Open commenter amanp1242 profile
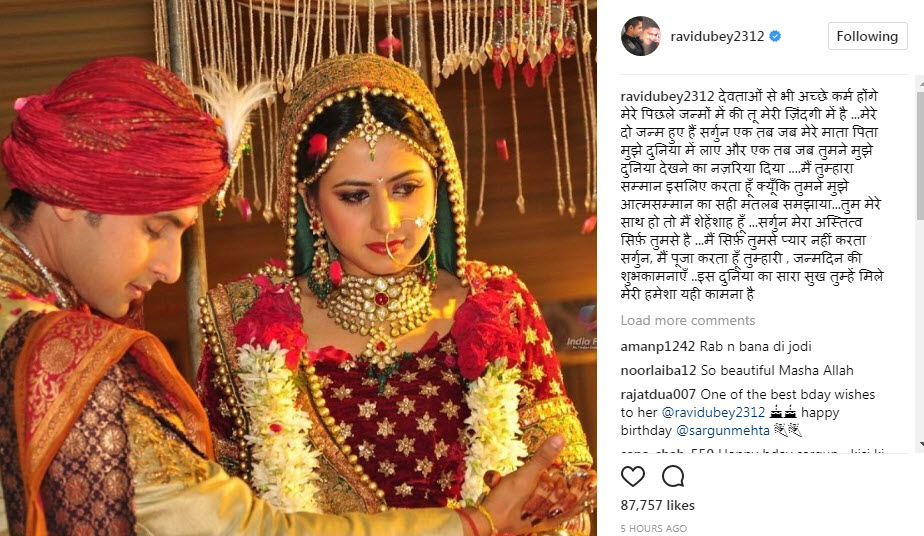Image resolution: width=924 pixels, height=536 pixels. click(658, 346)
